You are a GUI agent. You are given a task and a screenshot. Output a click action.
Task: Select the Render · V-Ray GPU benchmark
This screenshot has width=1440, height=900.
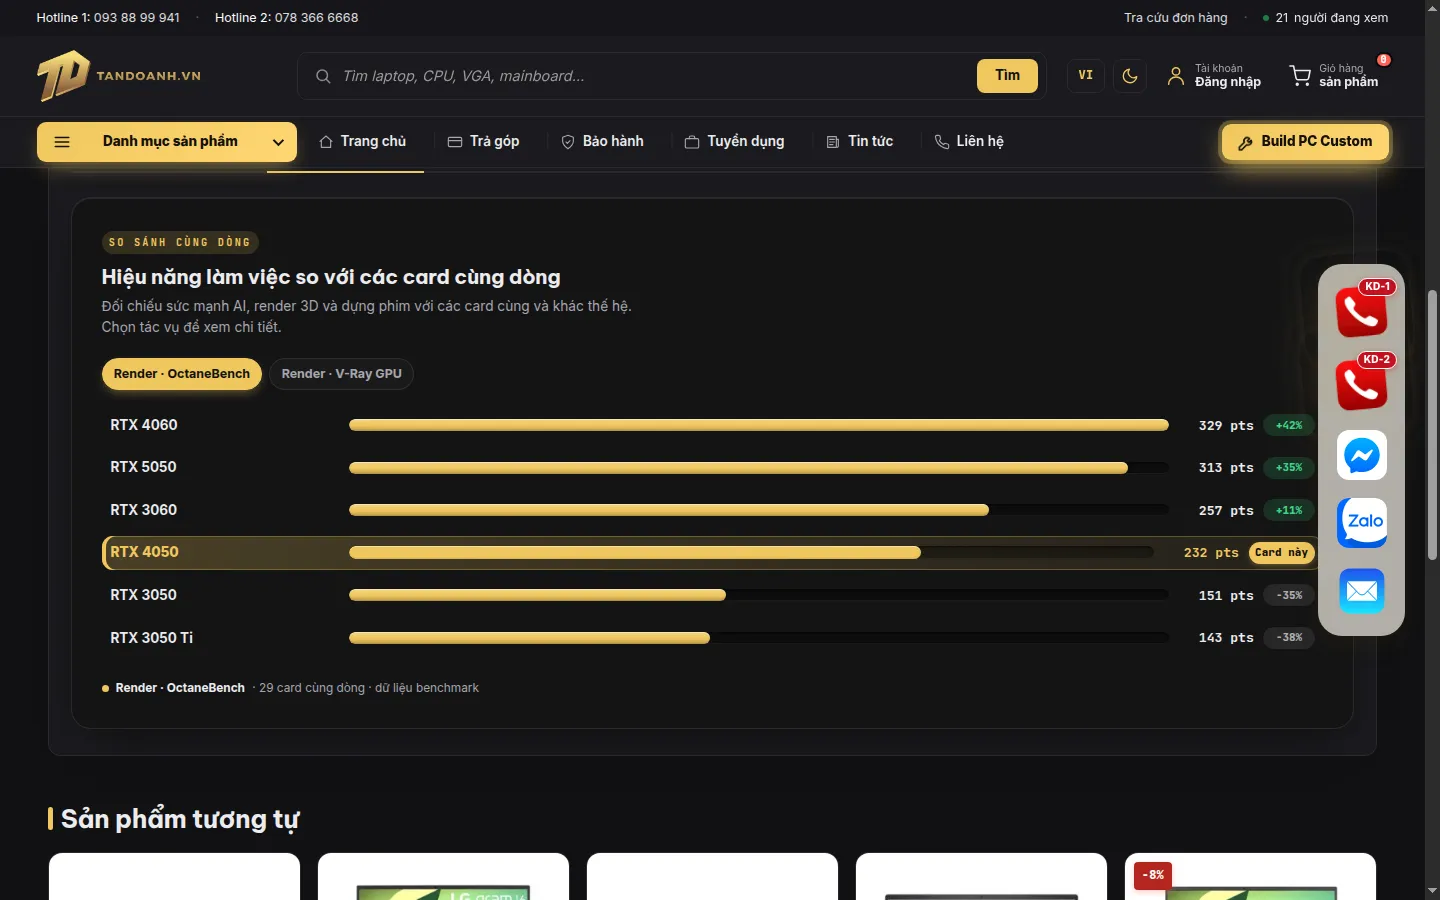pyautogui.click(x=342, y=374)
